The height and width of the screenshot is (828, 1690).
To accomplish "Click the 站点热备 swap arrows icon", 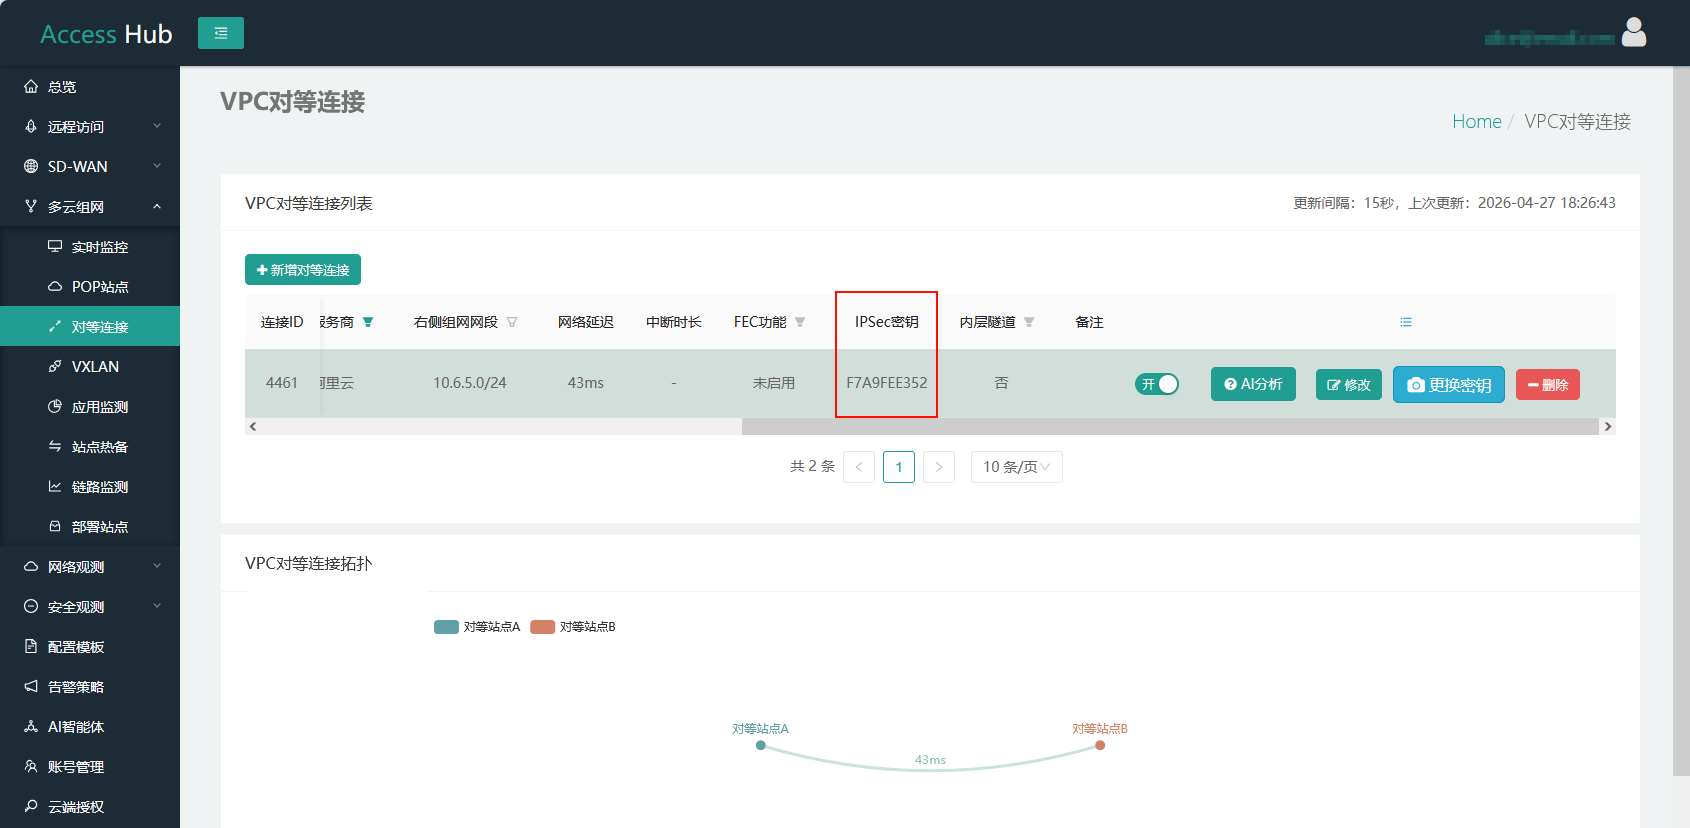I will [x=55, y=446].
